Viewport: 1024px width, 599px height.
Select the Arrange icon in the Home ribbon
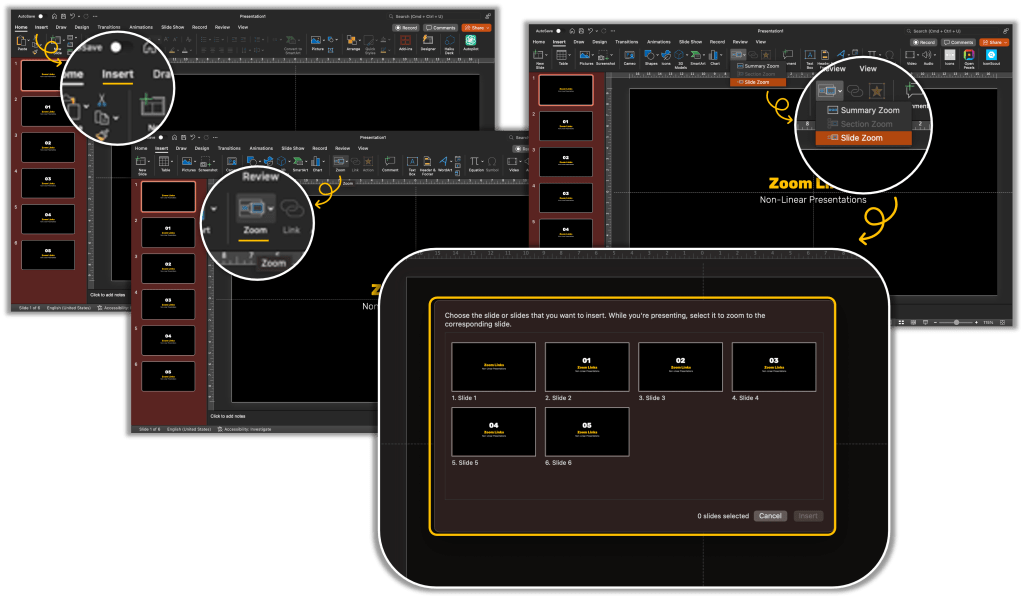pos(353,43)
